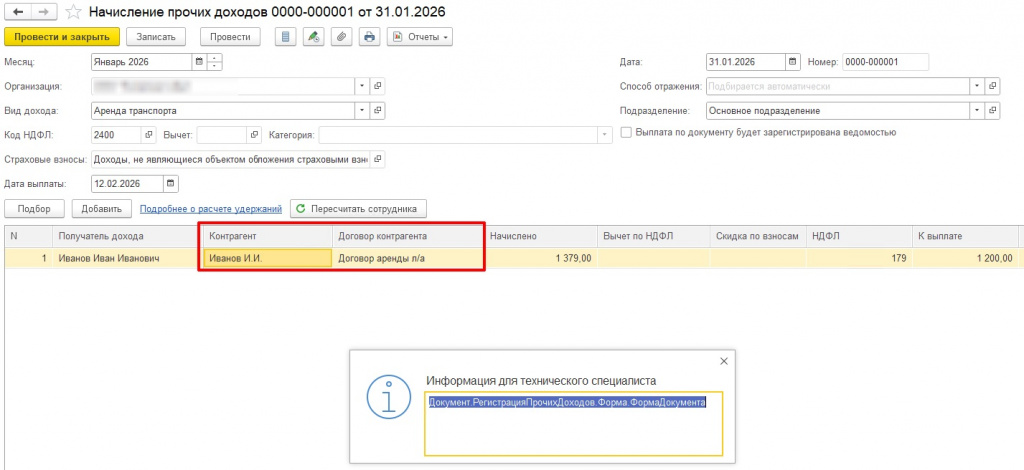Viewport: 1024px width, 470px height.
Task: Click the Записать button
Action: (156, 37)
